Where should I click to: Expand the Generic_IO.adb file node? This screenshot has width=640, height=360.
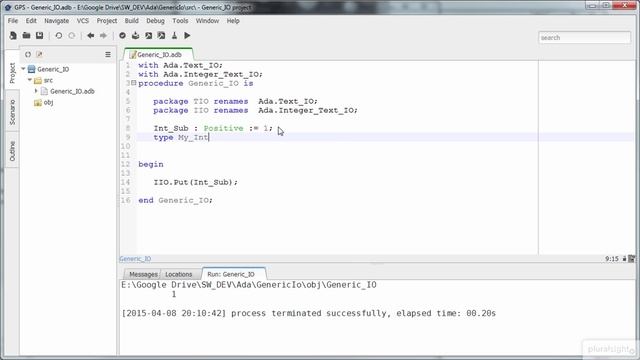[36, 91]
